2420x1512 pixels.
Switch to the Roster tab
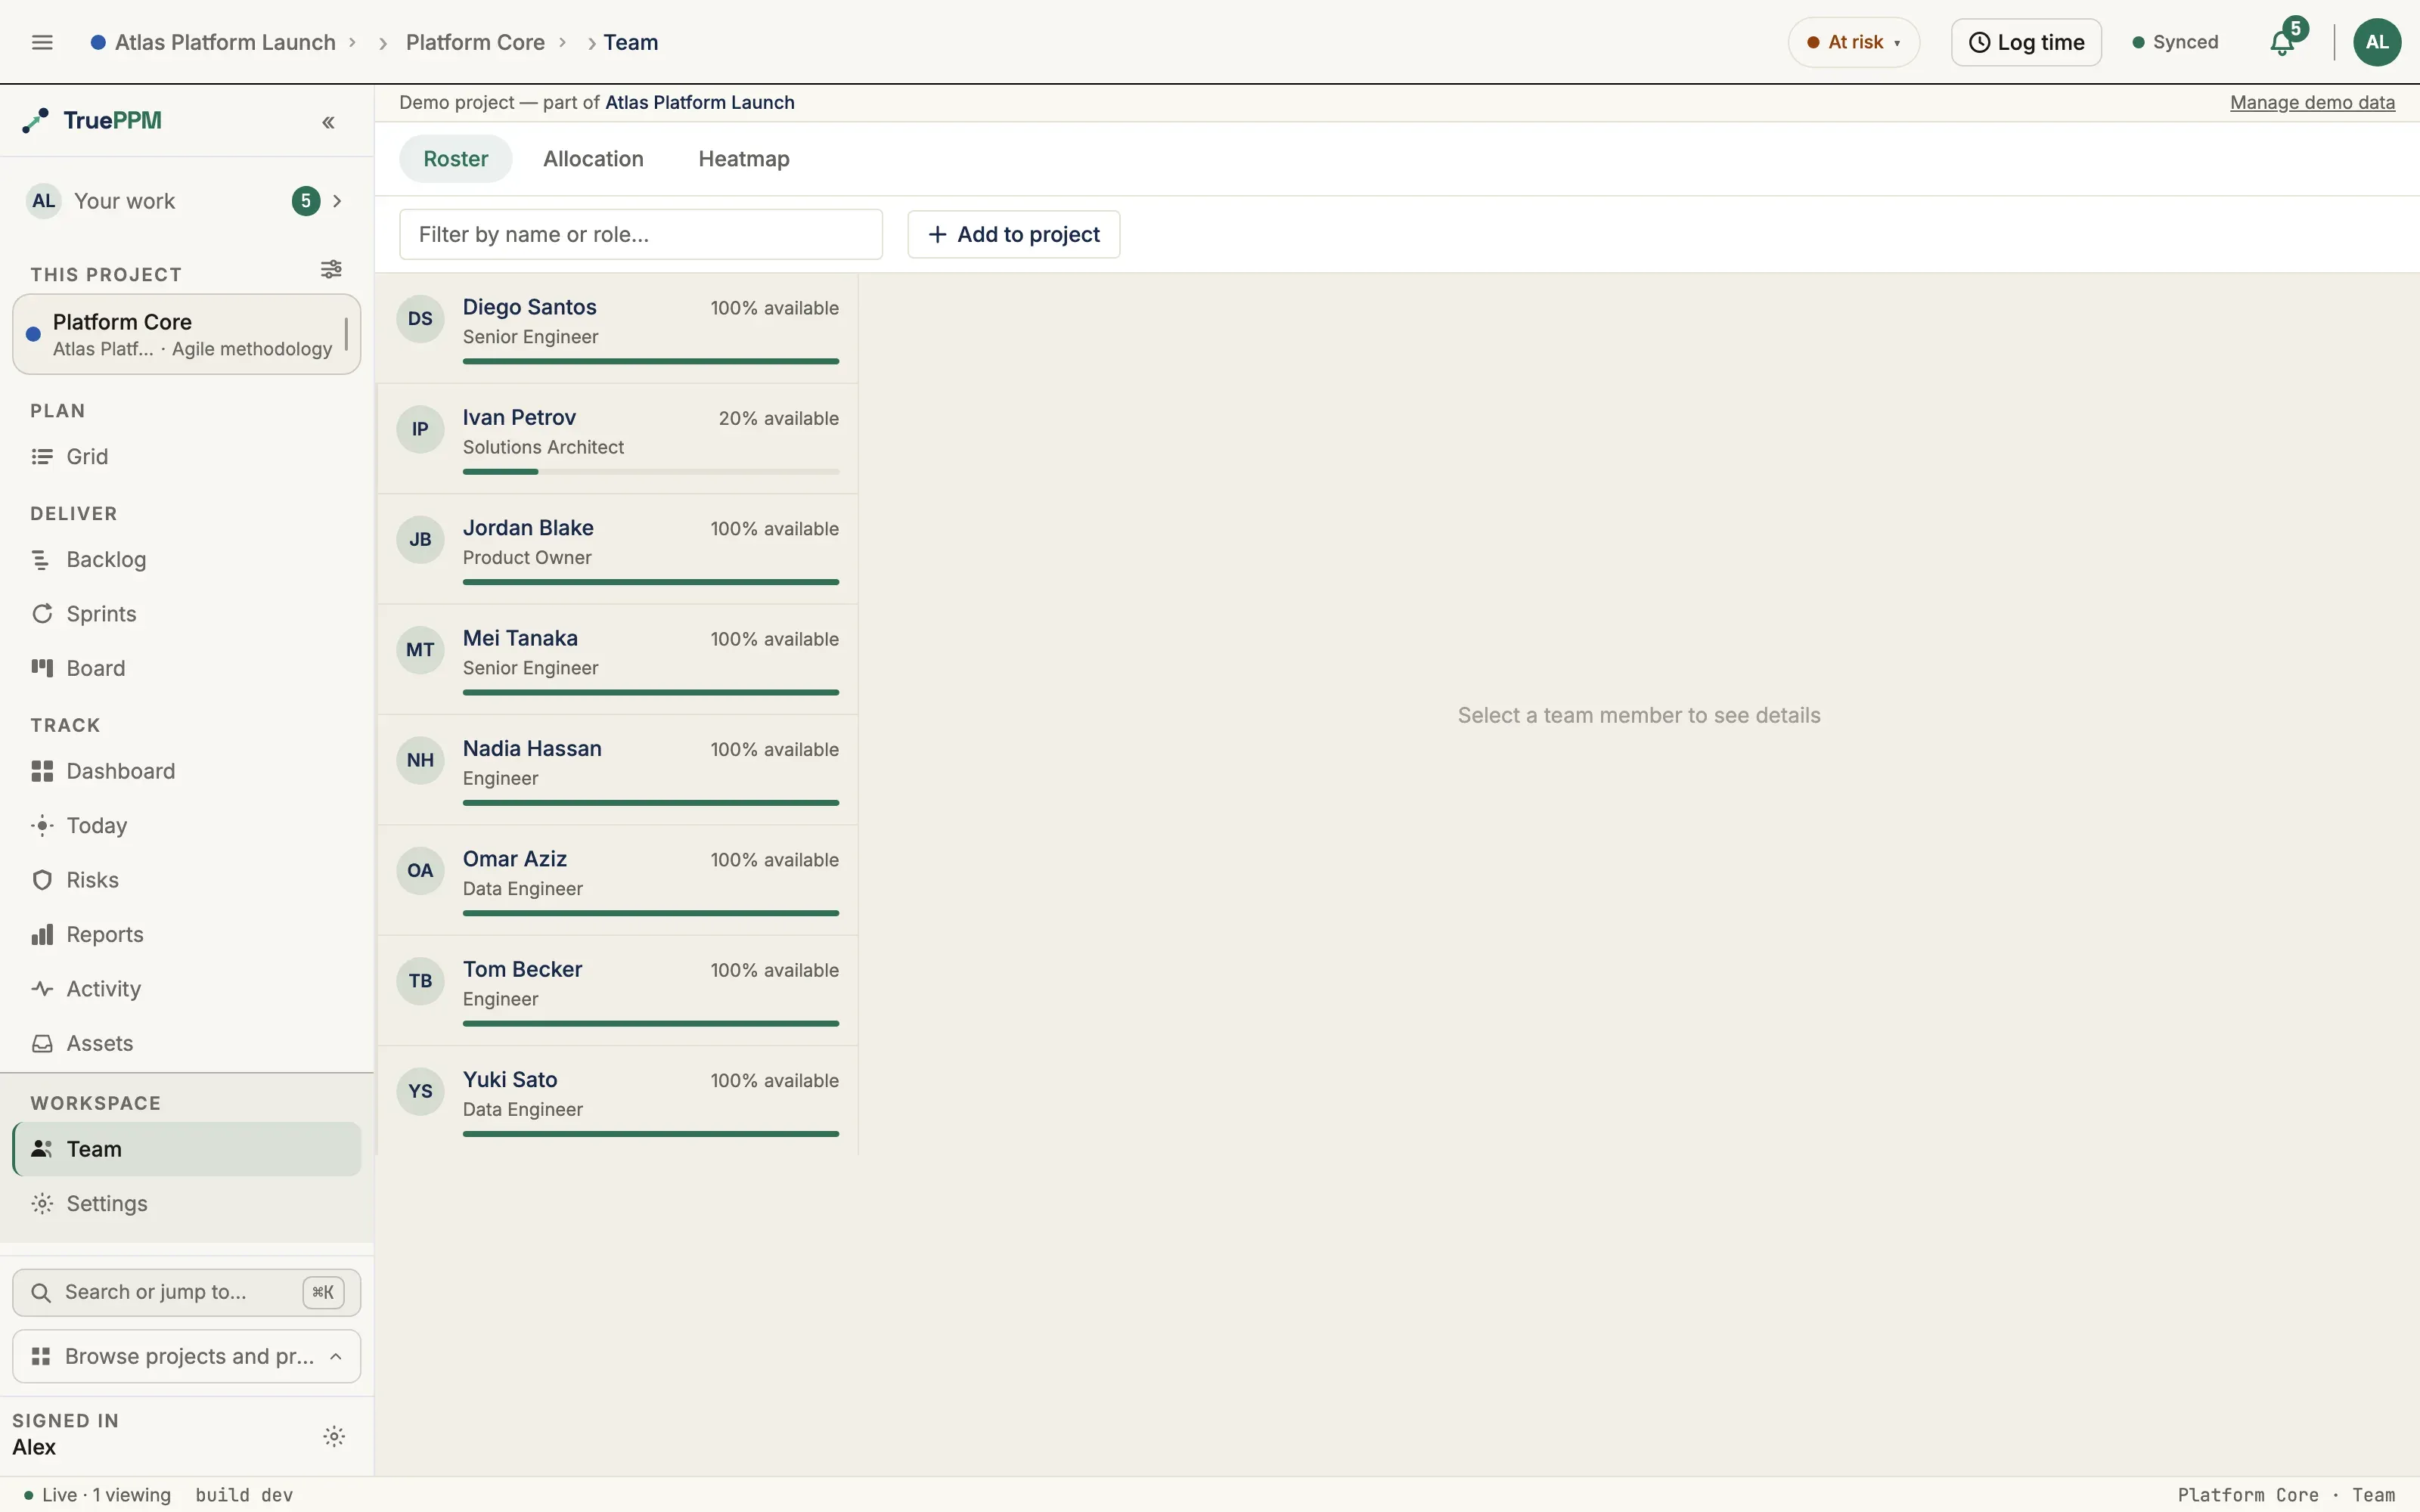455,159
